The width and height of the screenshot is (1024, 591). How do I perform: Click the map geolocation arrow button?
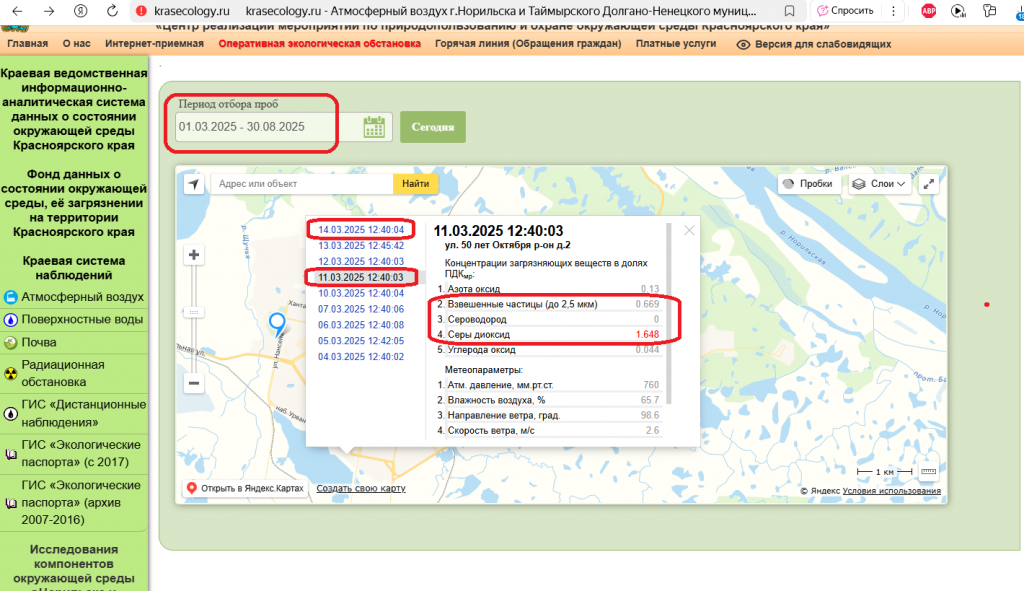tap(194, 184)
